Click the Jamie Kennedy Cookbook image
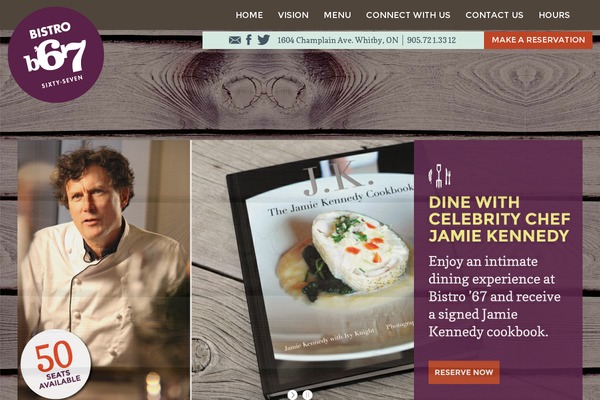Image resolution: width=600 pixels, height=400 pixels. click(321, 272)
